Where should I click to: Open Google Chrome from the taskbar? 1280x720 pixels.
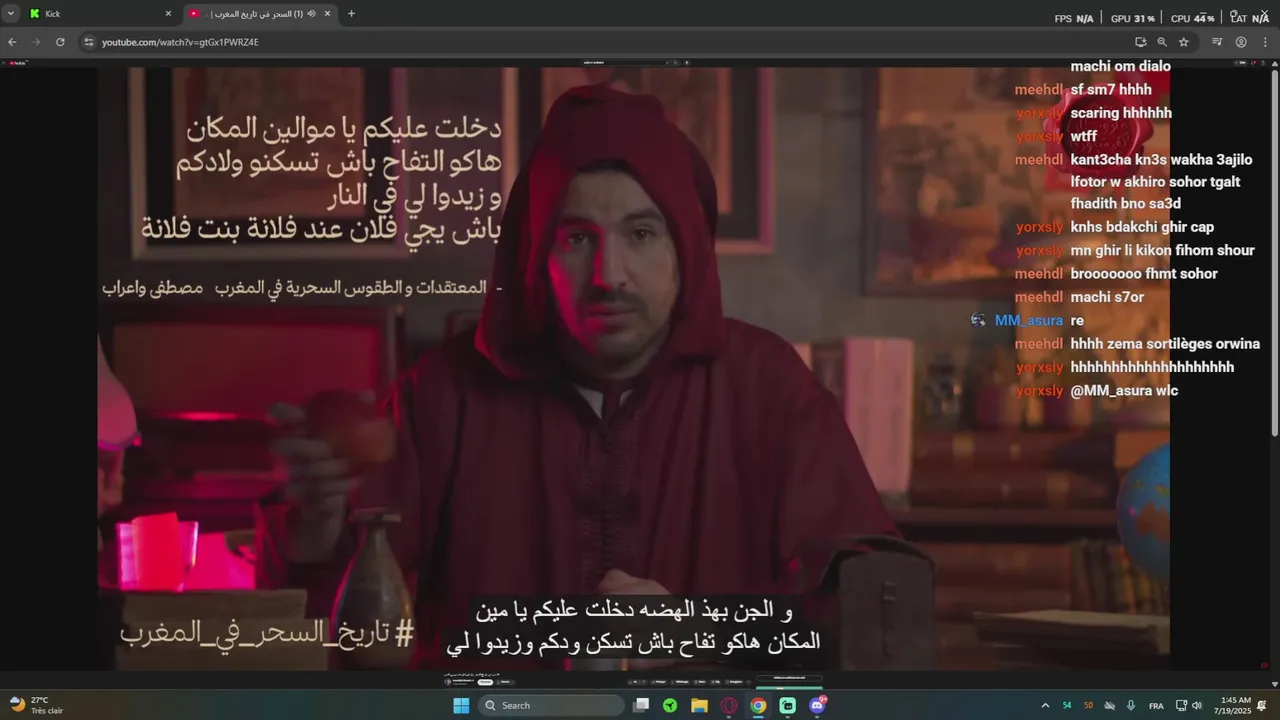click(758, 705)
